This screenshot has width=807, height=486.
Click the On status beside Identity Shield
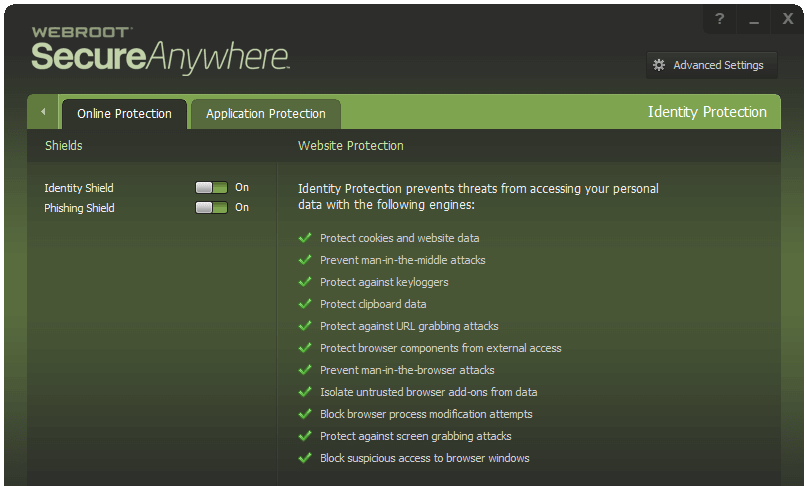[242, 187]
